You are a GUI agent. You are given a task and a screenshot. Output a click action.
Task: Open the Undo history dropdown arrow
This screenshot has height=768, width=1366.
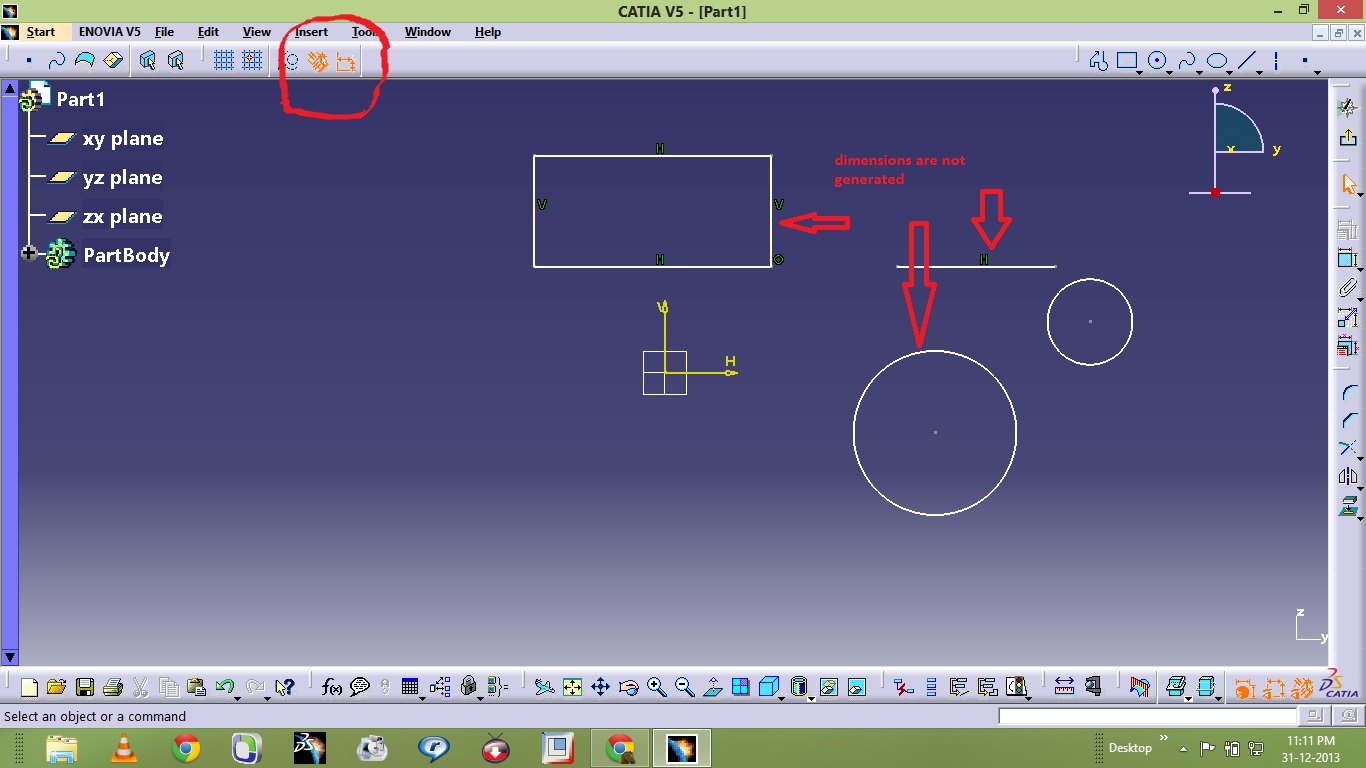point(238,697)
